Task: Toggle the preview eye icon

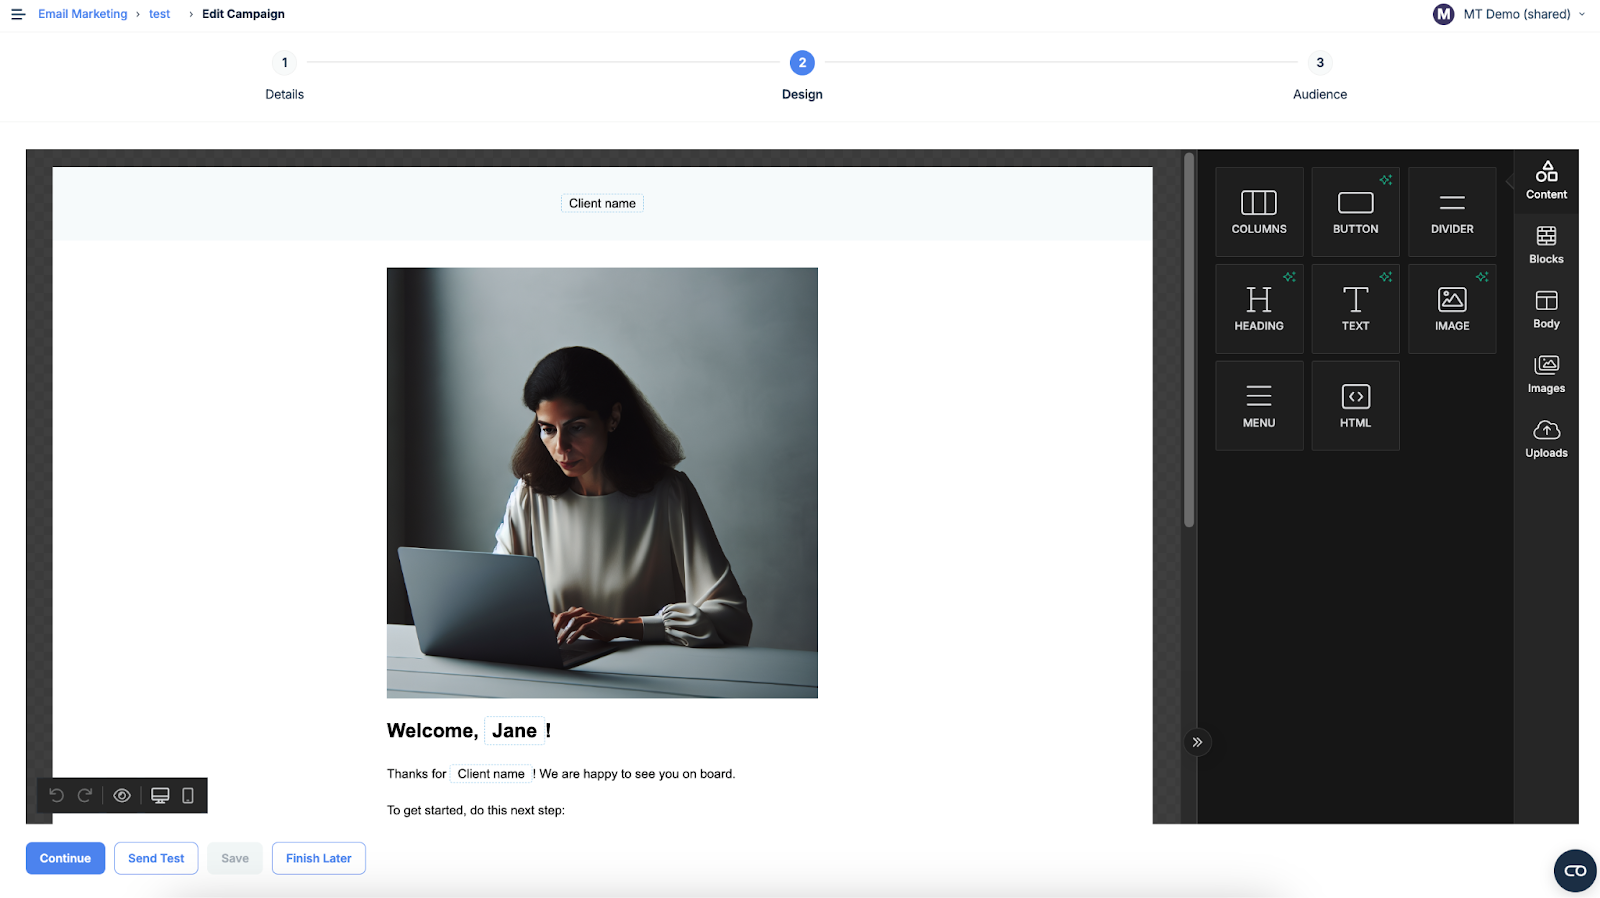Action: tap(122, 796)
